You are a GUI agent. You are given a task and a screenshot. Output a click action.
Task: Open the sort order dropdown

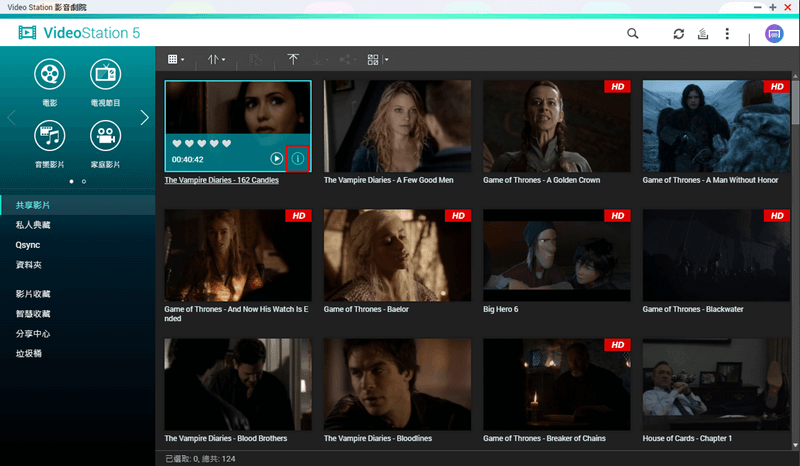[216, 60]
